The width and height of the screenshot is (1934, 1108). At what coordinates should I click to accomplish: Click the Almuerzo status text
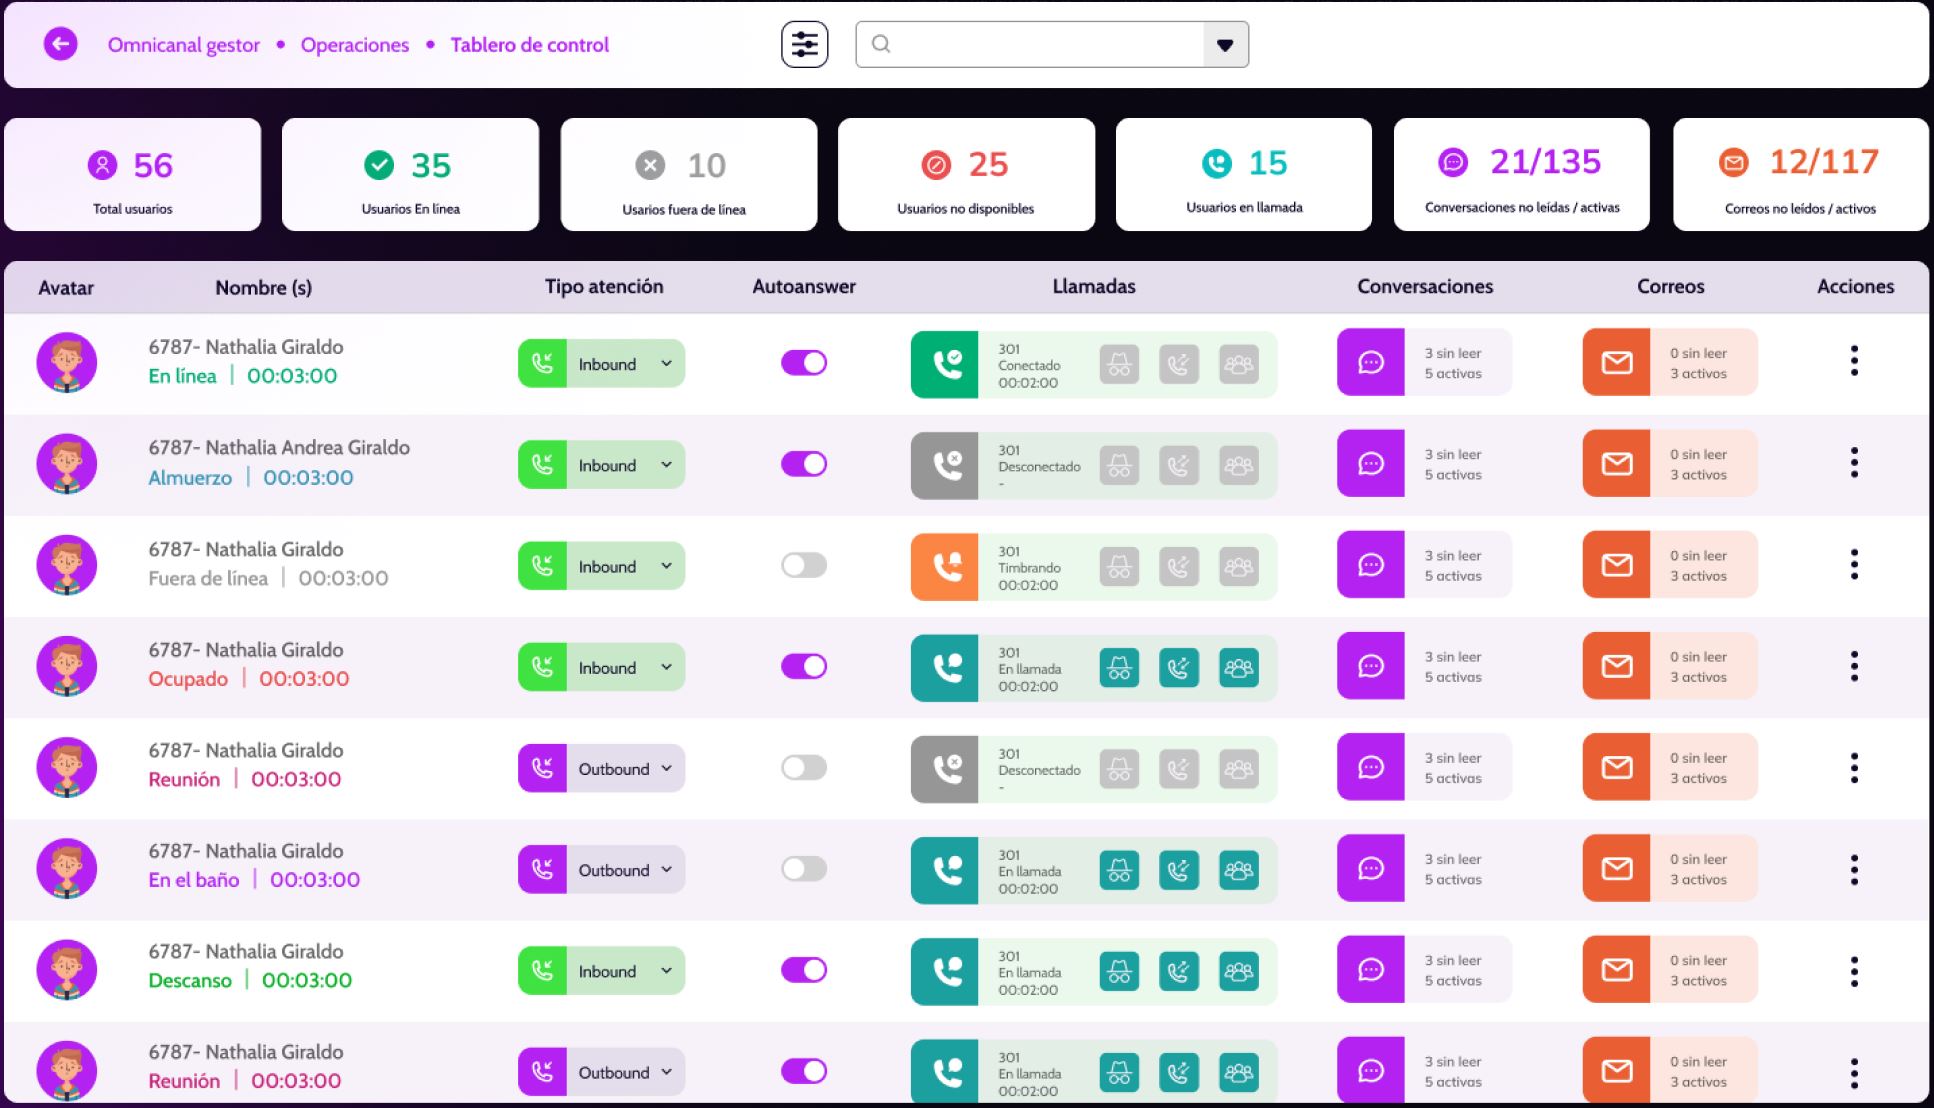[x=190, y=478]
